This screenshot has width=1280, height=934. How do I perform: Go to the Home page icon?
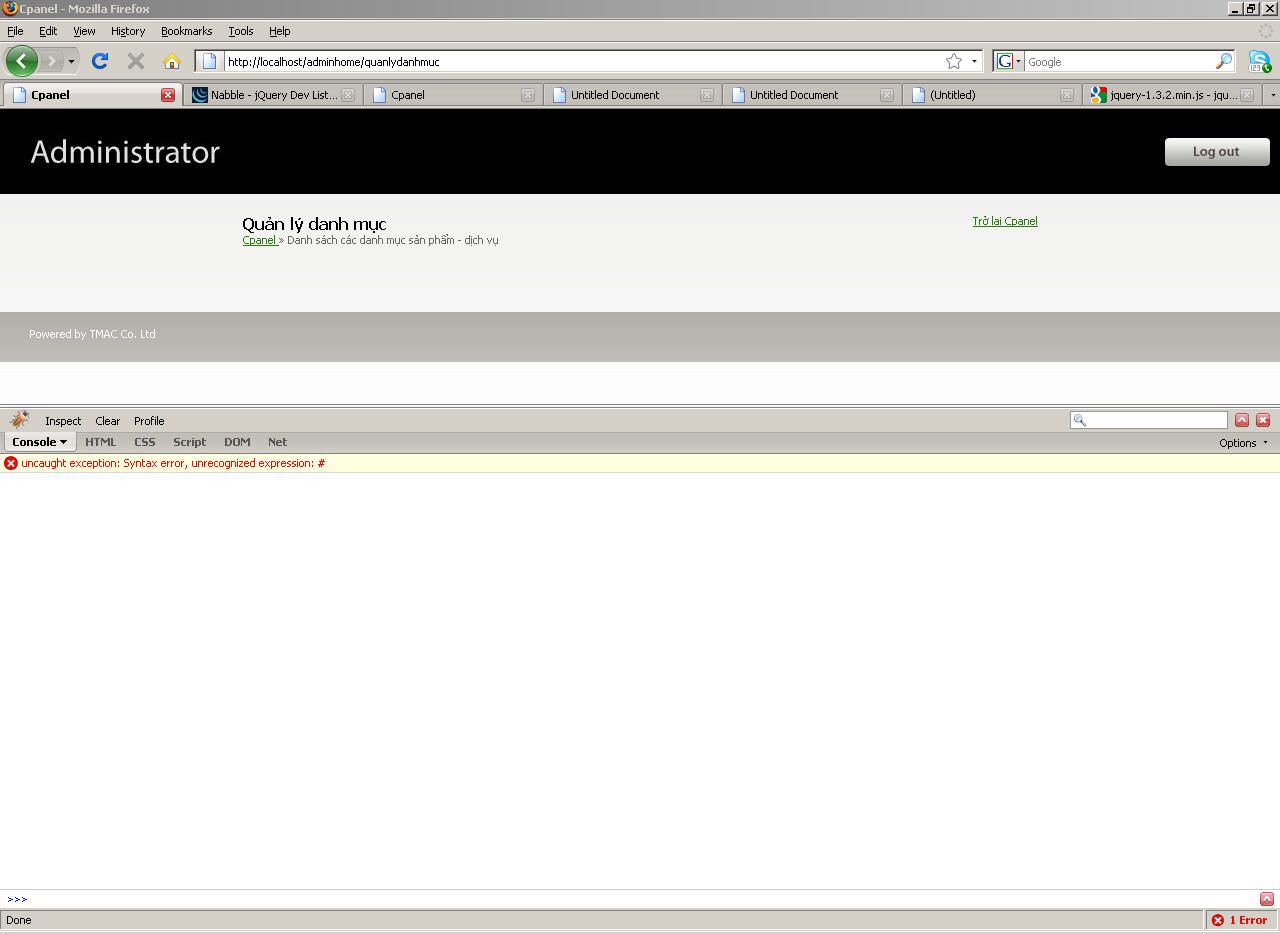pyautogui.click(x=171, y=61)
